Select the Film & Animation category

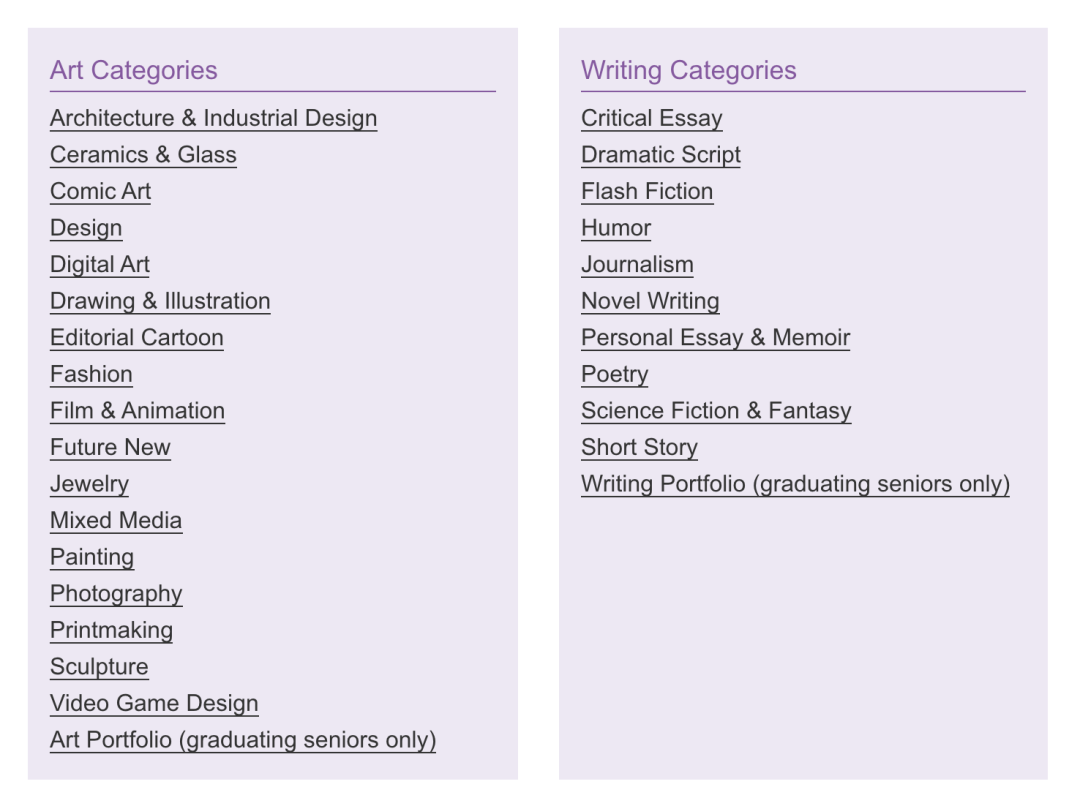pos(138,411)
